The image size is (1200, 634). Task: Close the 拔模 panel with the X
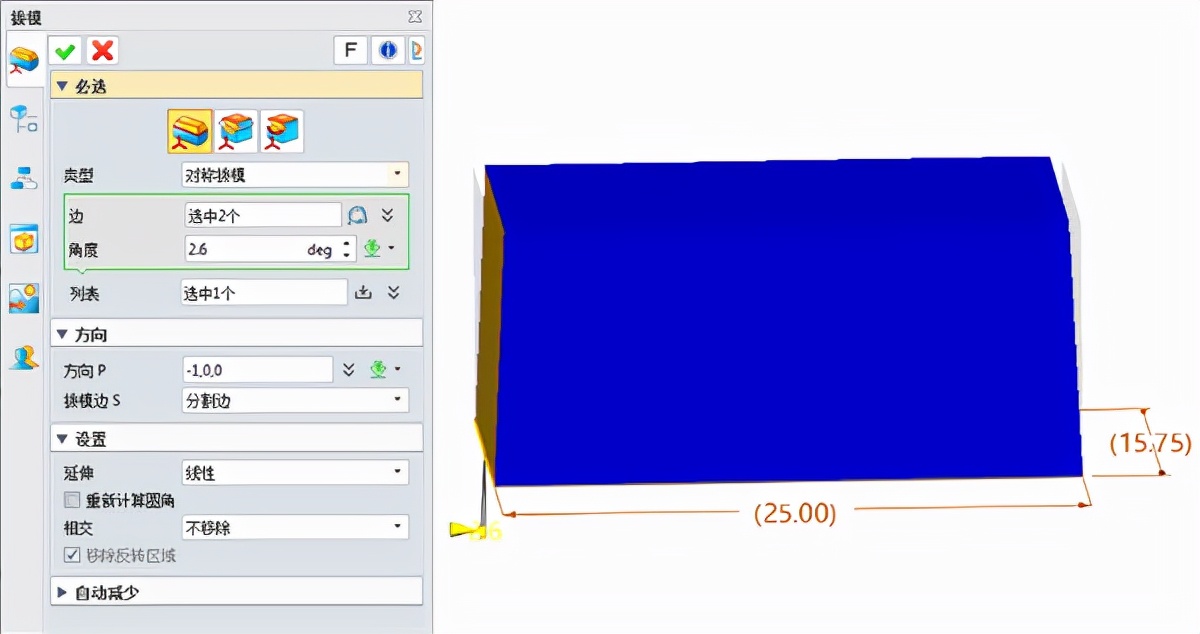[415, 15]
